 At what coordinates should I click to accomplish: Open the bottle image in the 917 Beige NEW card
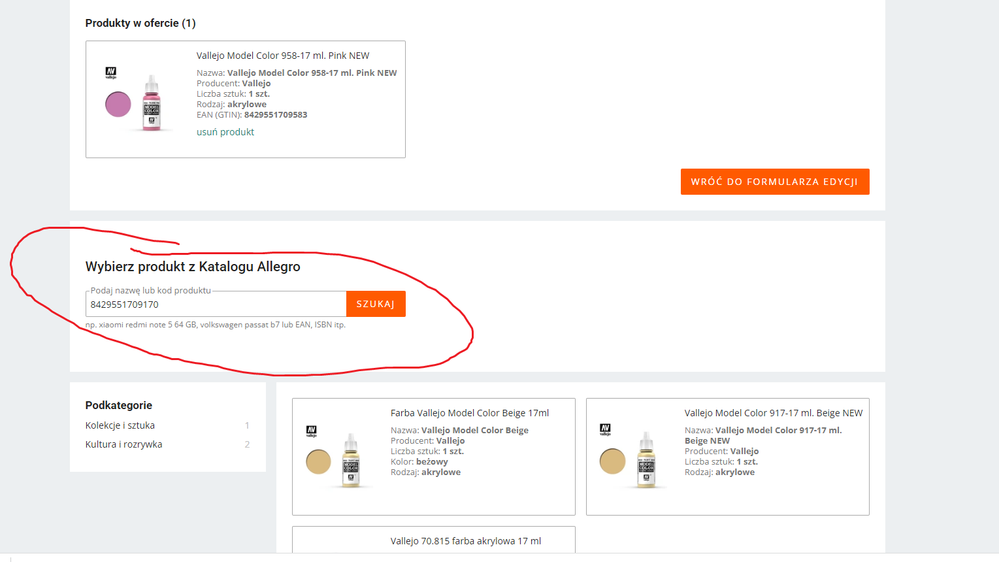click(x=646, y=460)
